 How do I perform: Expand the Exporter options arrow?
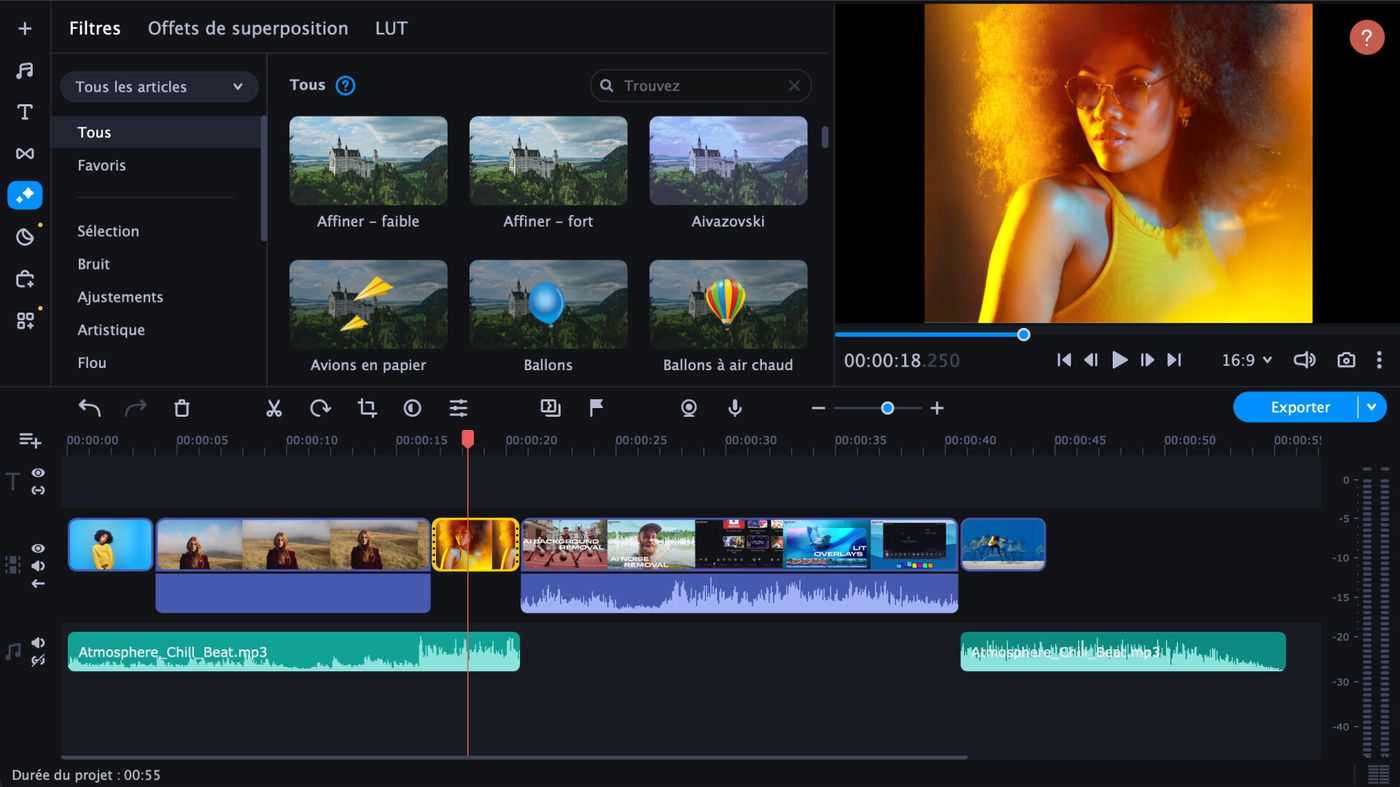tap(1372, 407)
